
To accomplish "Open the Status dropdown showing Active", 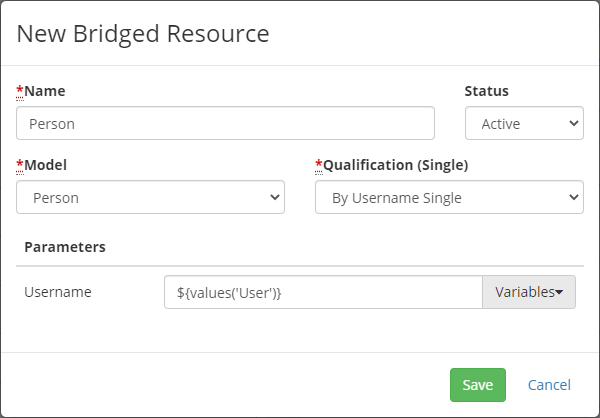I will 524,124.
